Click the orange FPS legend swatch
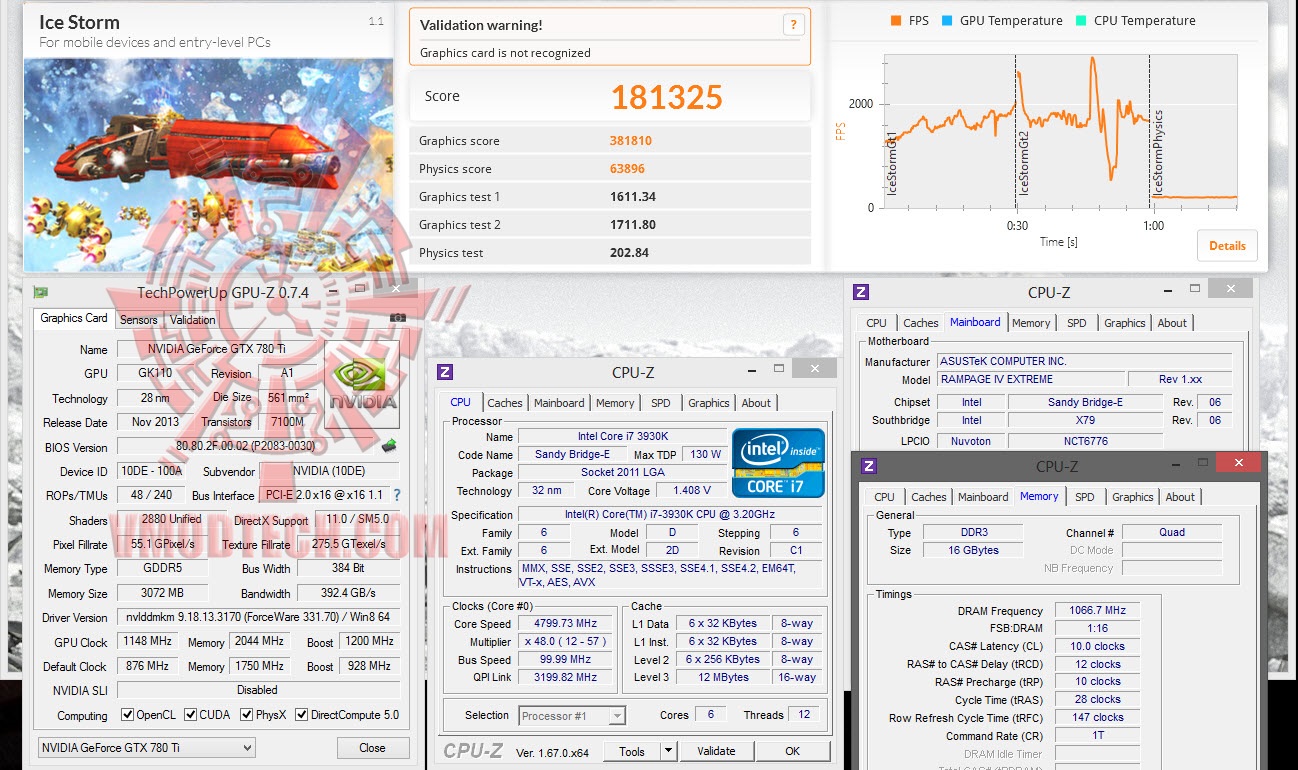The width and height of the screenshot is (1298, 770). click(894, 20)
